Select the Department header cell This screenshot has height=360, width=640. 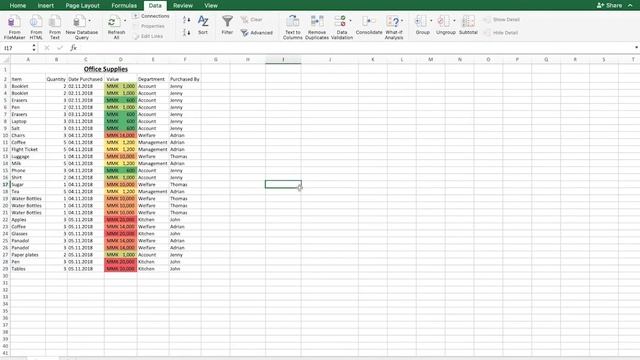tap(153, 79)
